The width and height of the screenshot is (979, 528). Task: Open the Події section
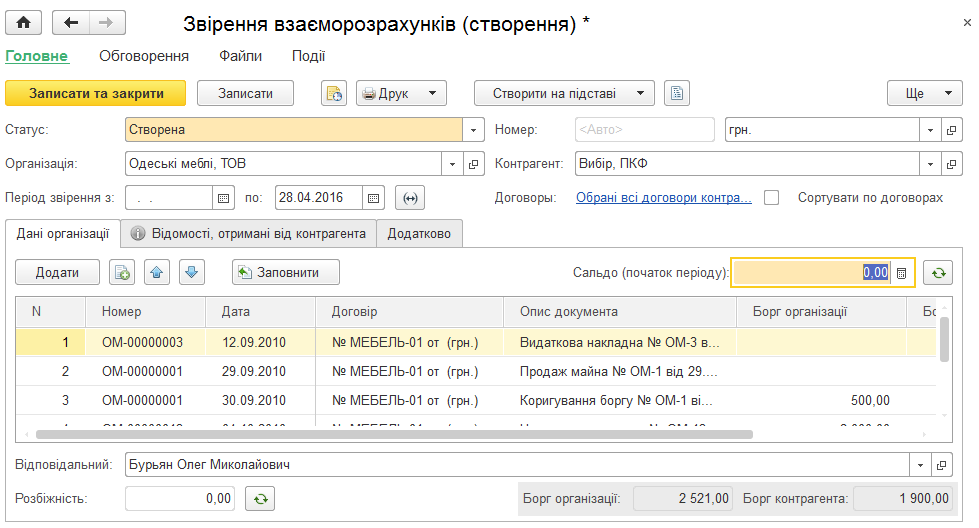pyautogui.click(x=308, y=56)
